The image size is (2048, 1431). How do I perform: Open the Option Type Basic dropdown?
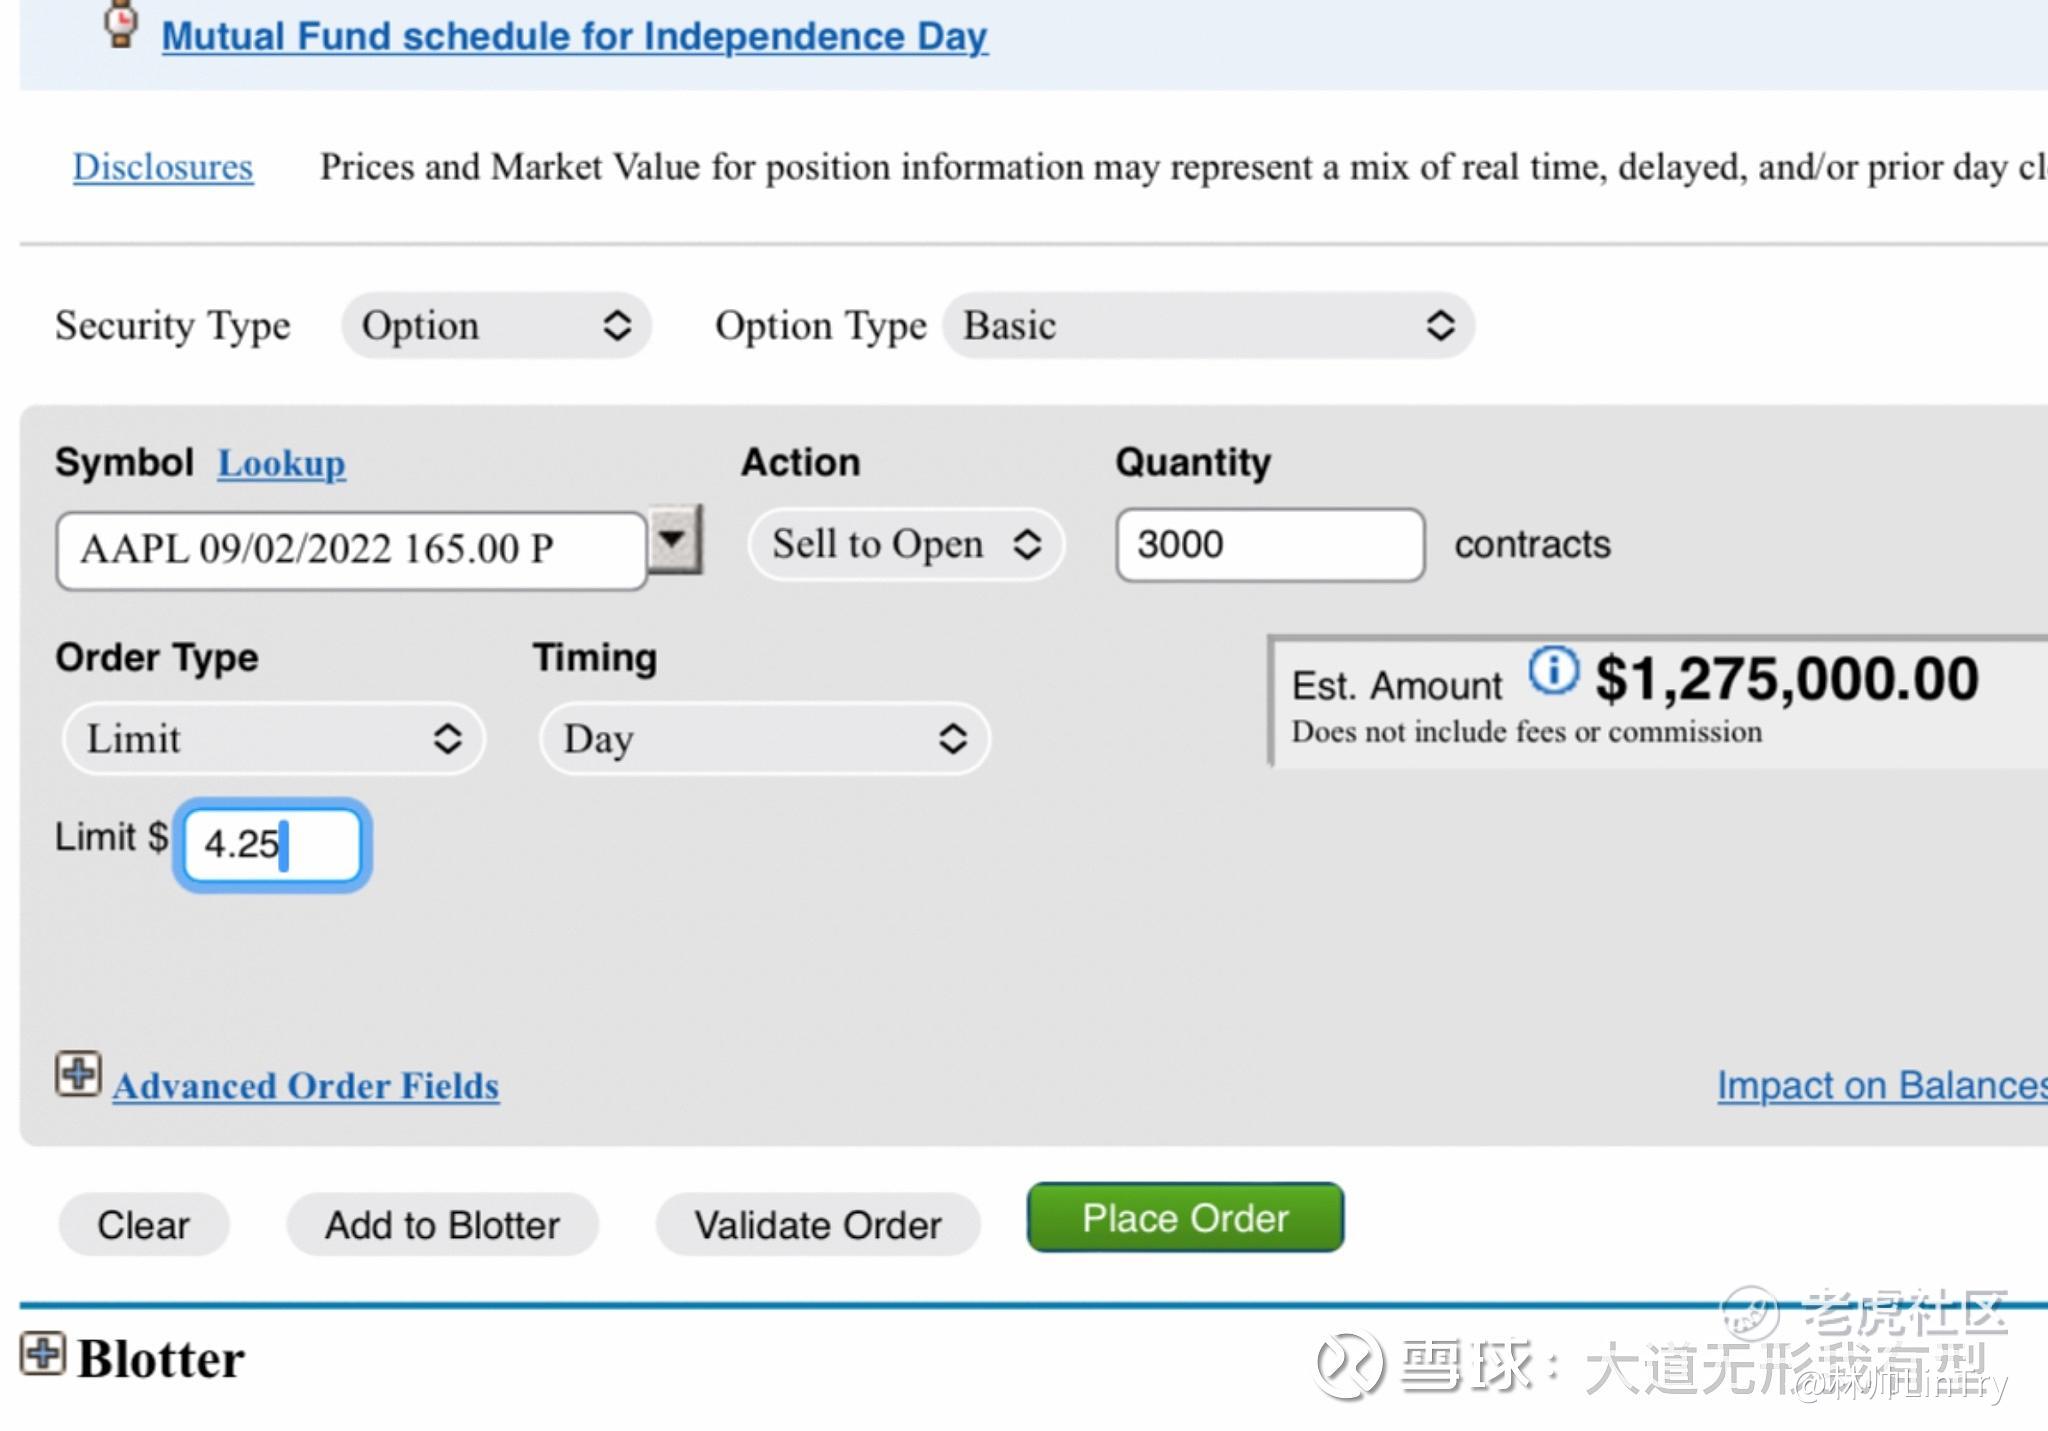[x=1208, y=326]
